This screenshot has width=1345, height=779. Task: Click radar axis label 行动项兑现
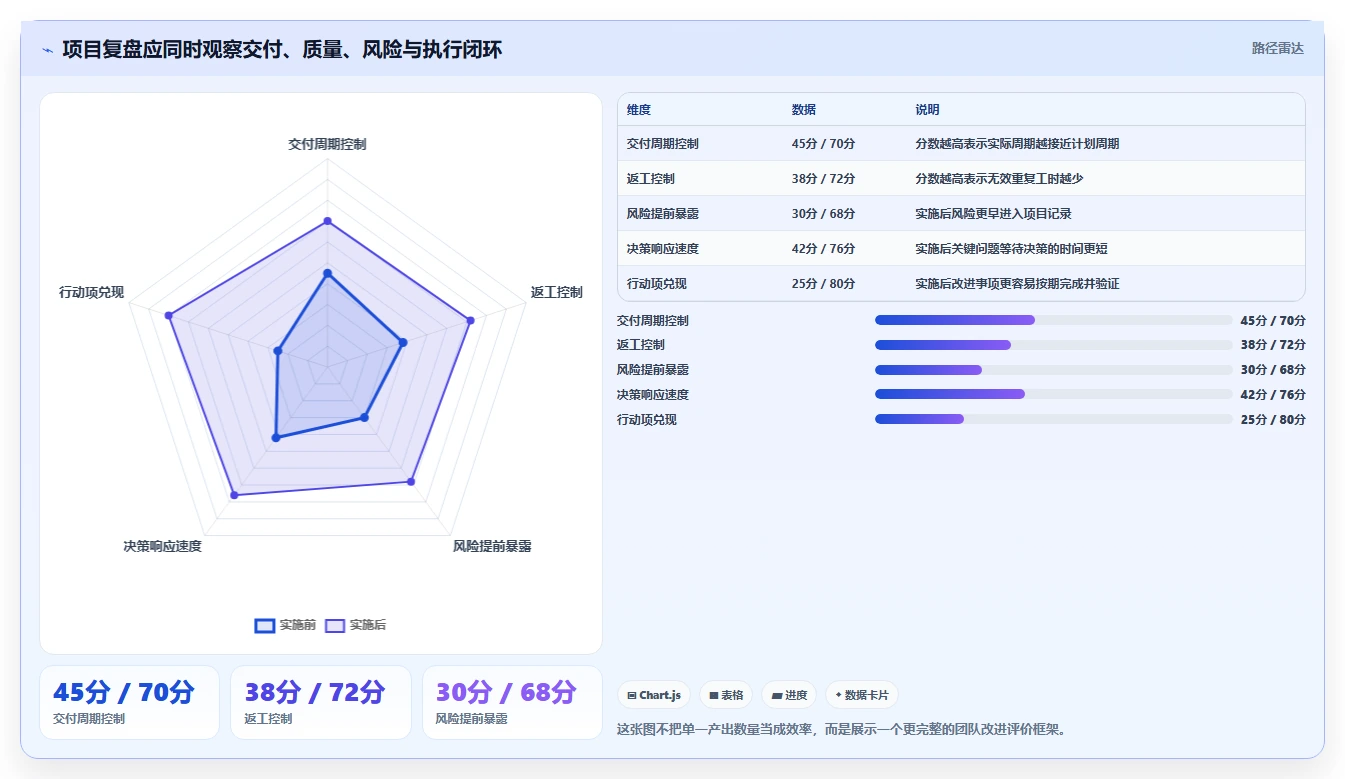pos(91,292)
